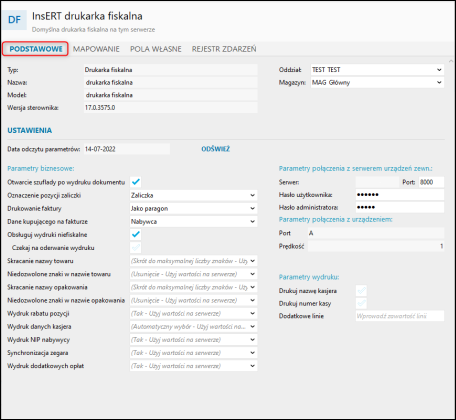Click the Nazwa field

pos(170,82)
